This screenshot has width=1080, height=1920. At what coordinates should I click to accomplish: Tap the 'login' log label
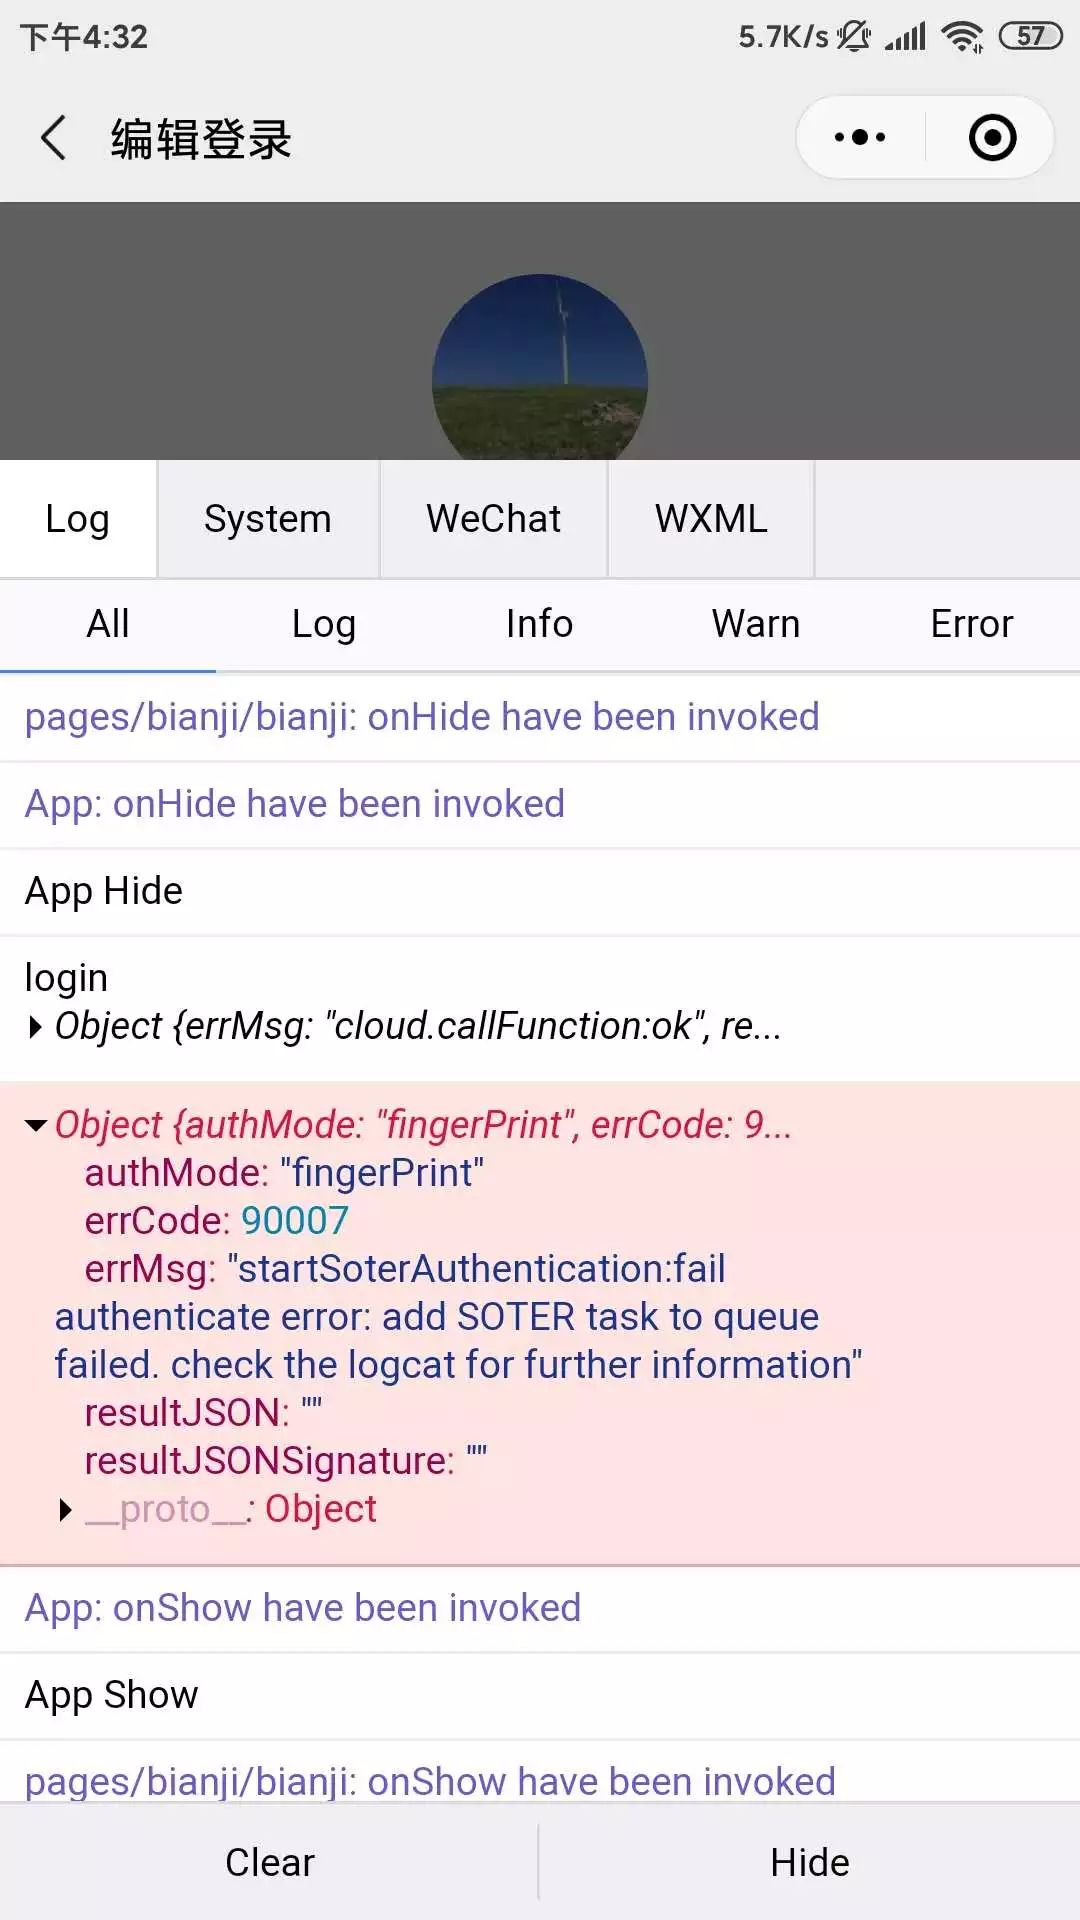tap(66, 978)
